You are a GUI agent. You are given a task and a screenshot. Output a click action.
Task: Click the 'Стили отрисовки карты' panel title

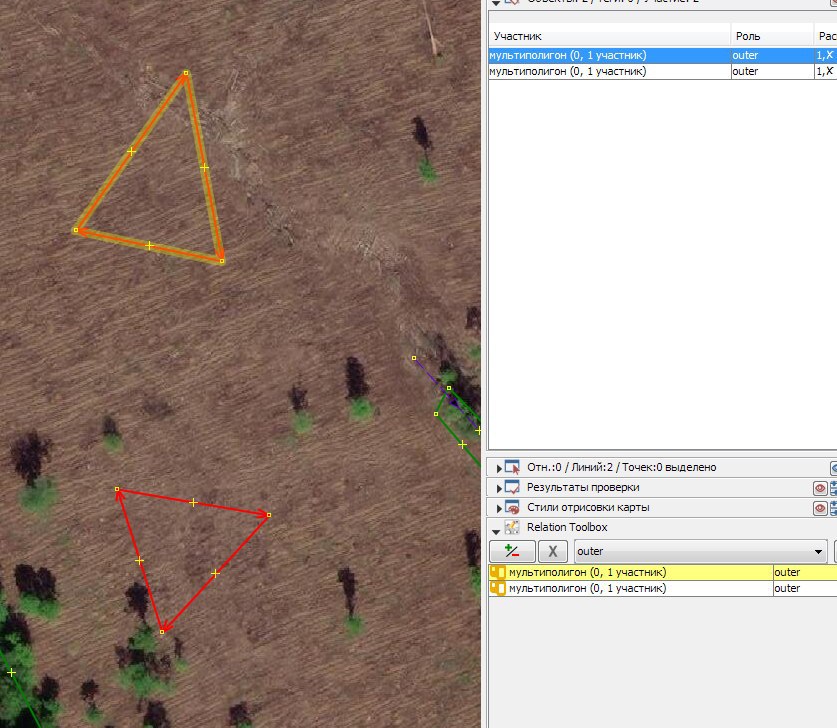588,508
